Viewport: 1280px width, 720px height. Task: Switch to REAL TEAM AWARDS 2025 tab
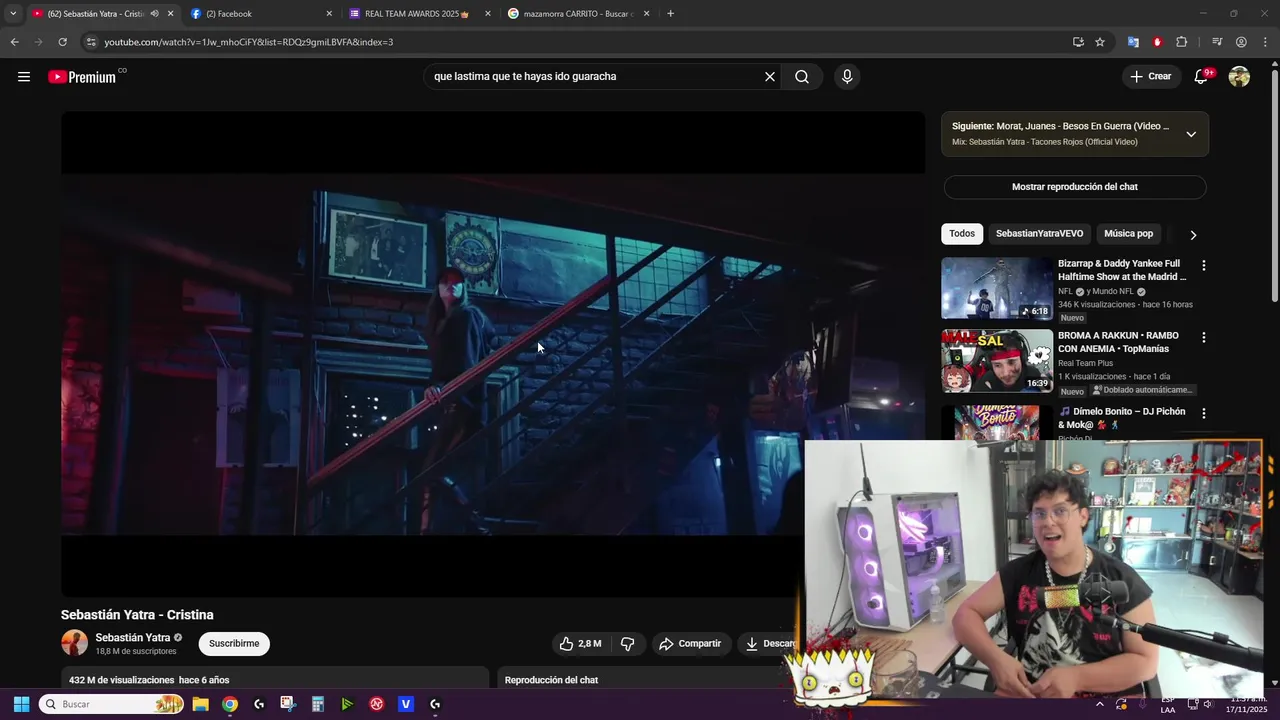coord(420,14)
